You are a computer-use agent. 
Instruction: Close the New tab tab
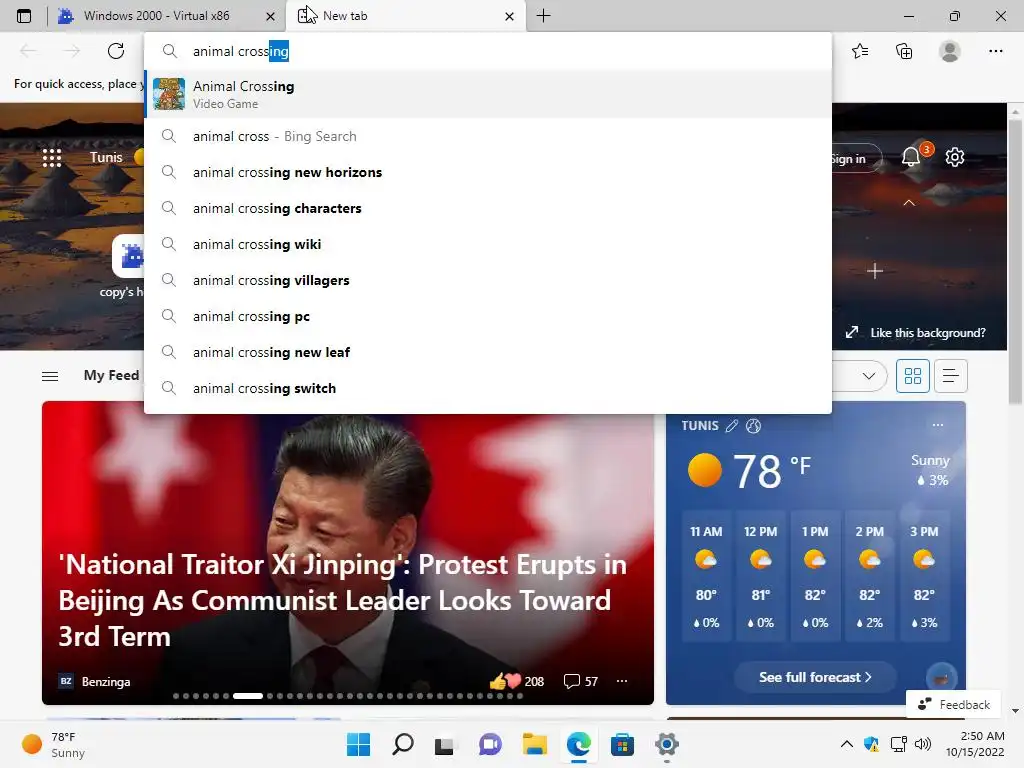point(509,16)
